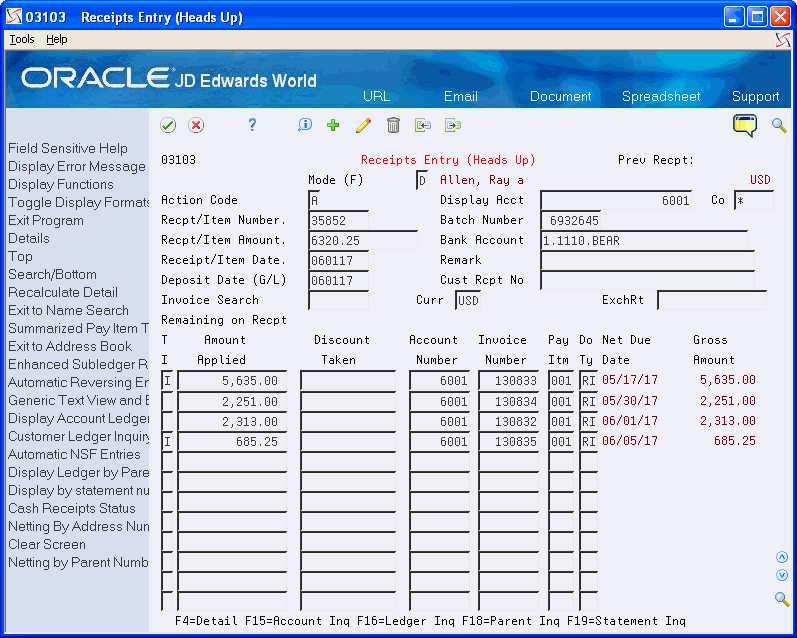
Task: Click the green checkmark OK icon
Action: (168, 125)
